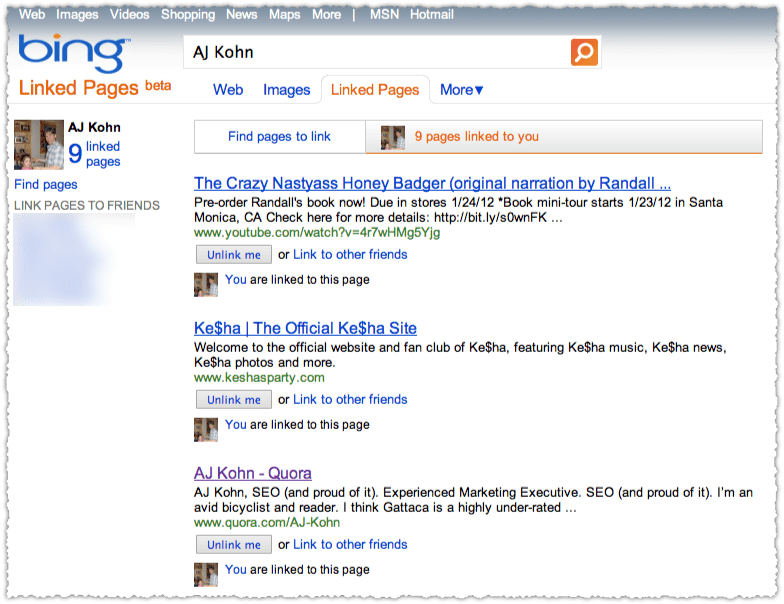This screenshot has height=604, width=784.
Task: Open Maps in top navigation bar
Action: point(284,14)
